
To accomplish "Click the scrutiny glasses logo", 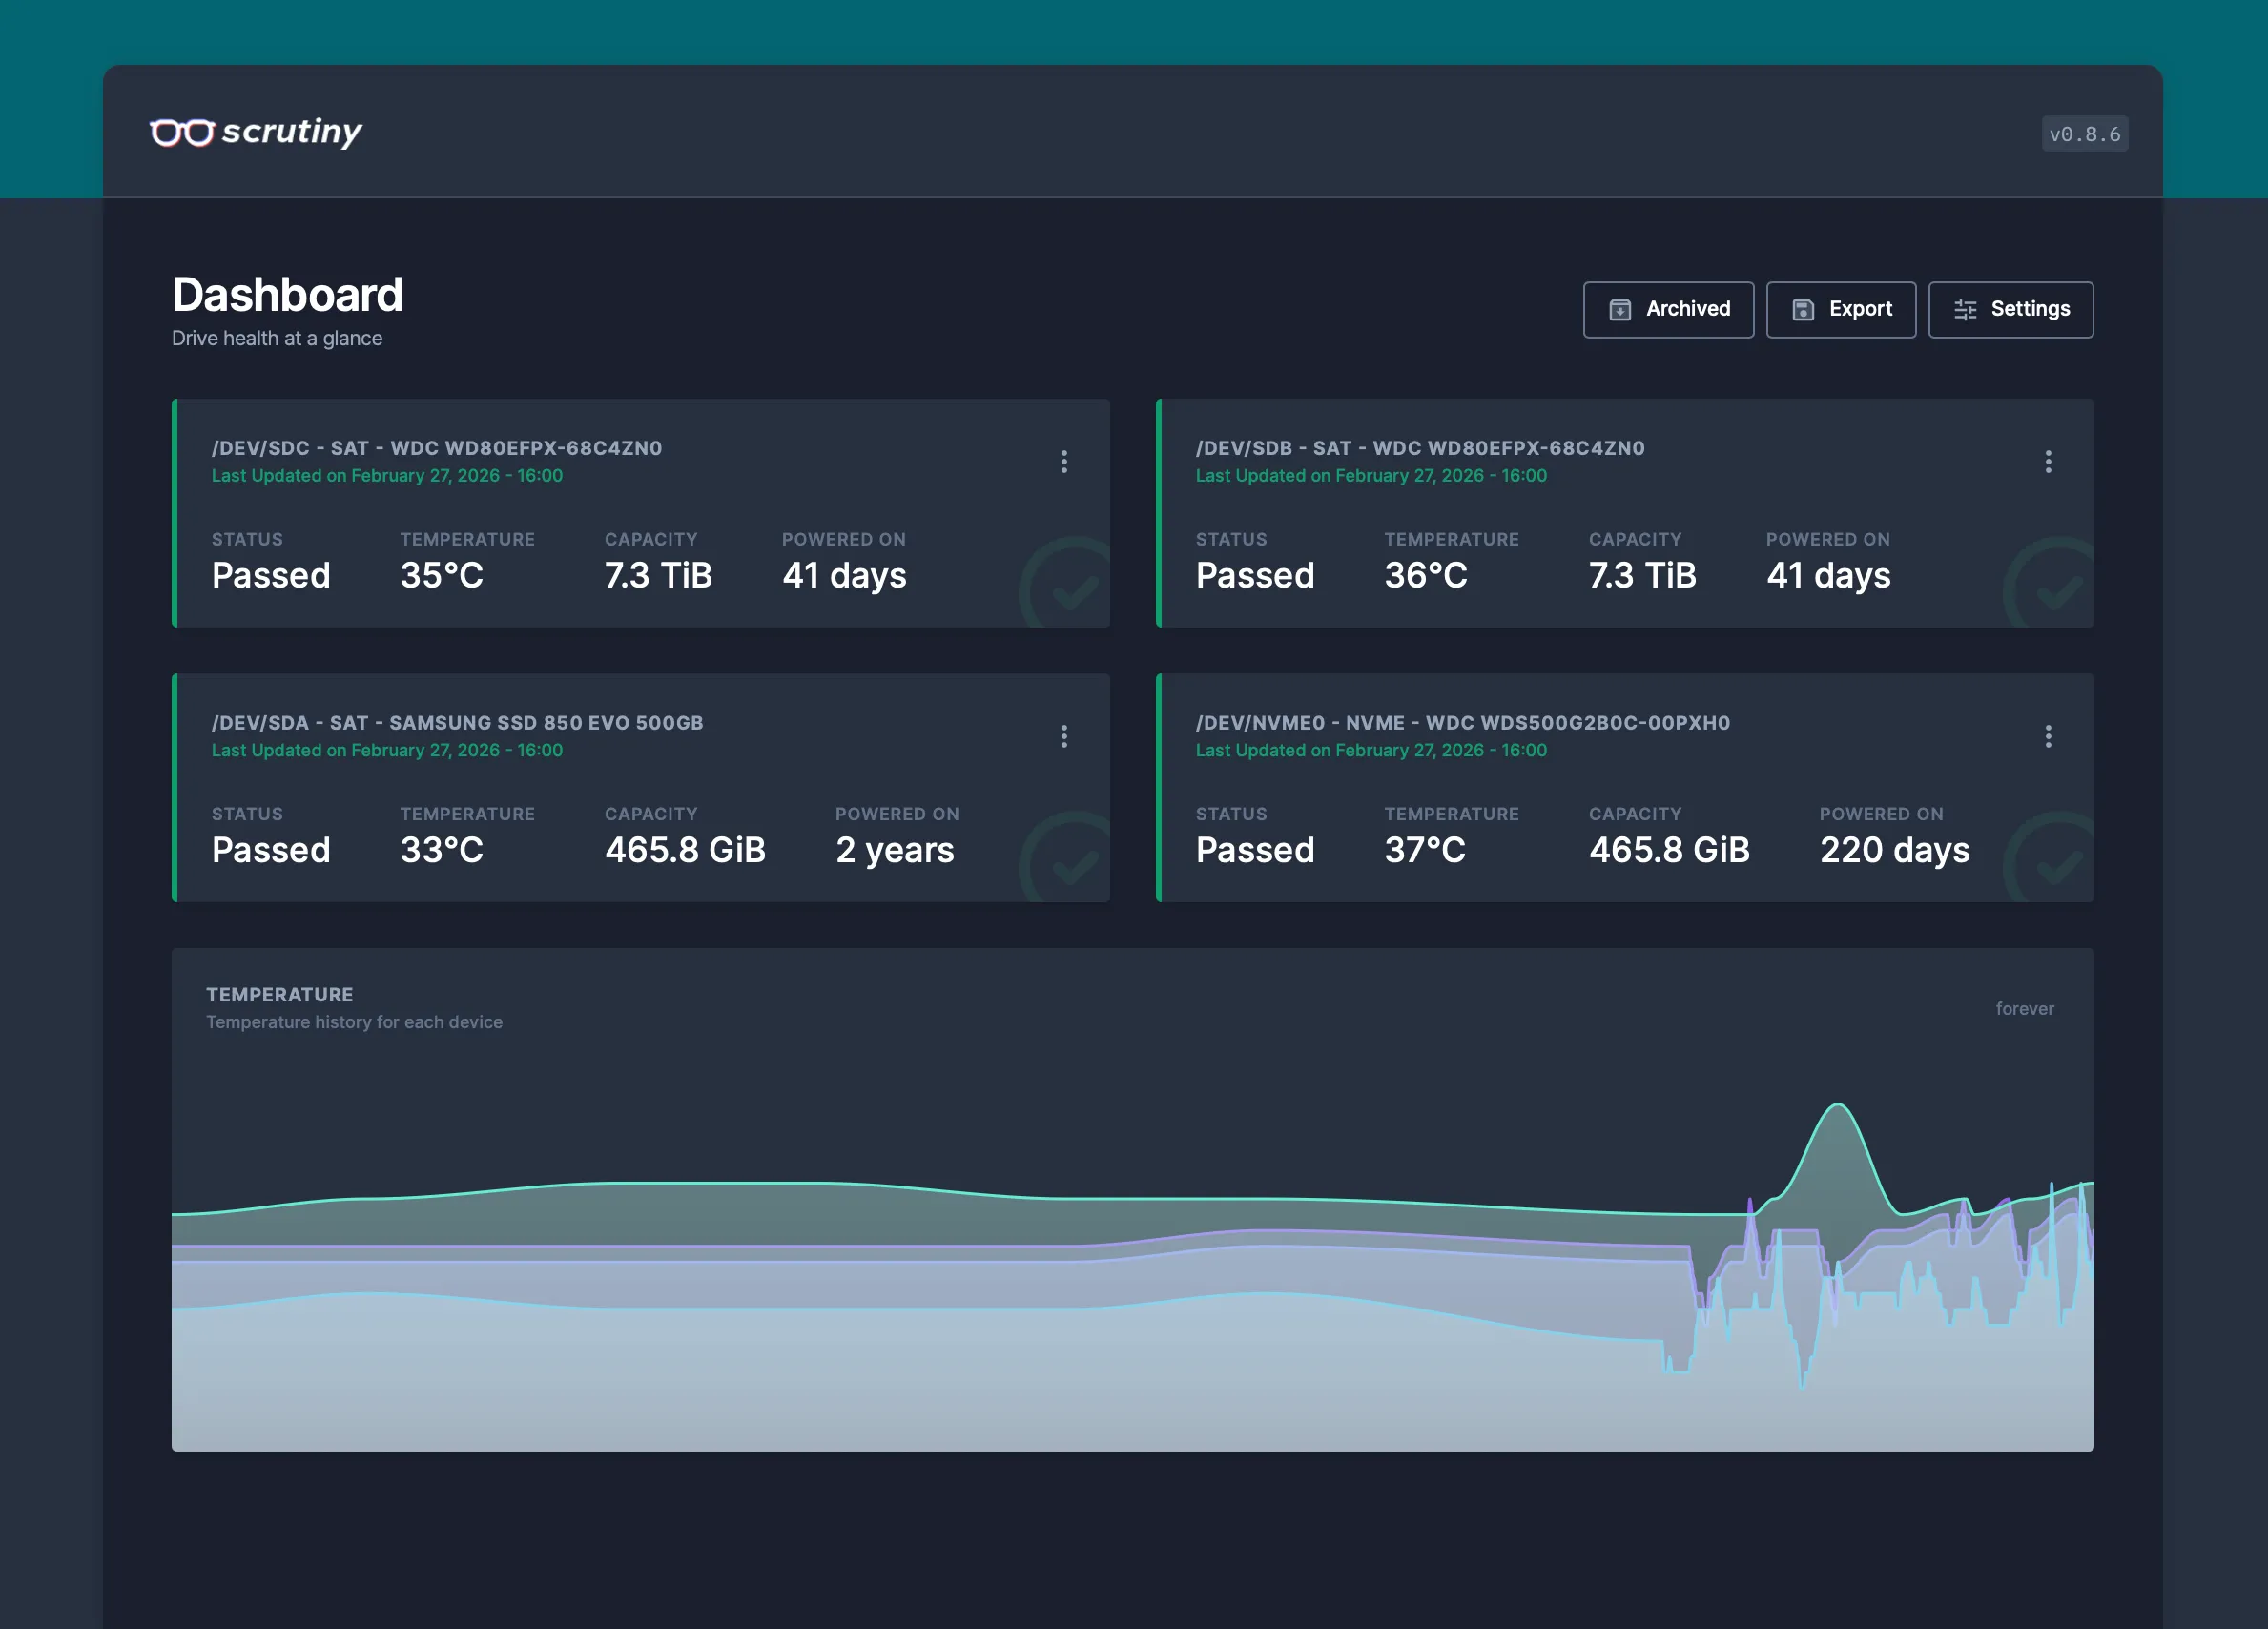I will [x=185, y=131].
